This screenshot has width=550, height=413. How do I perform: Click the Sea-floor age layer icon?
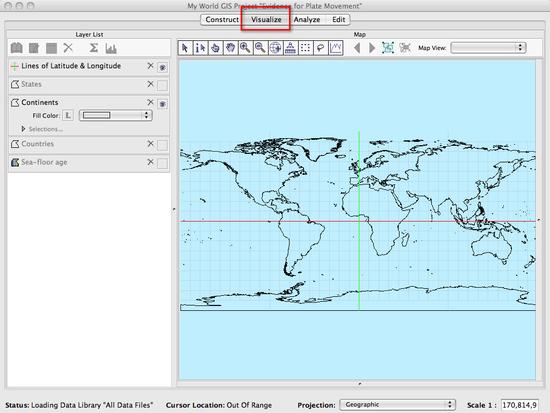pyautogui.click(x=15, y=162)
